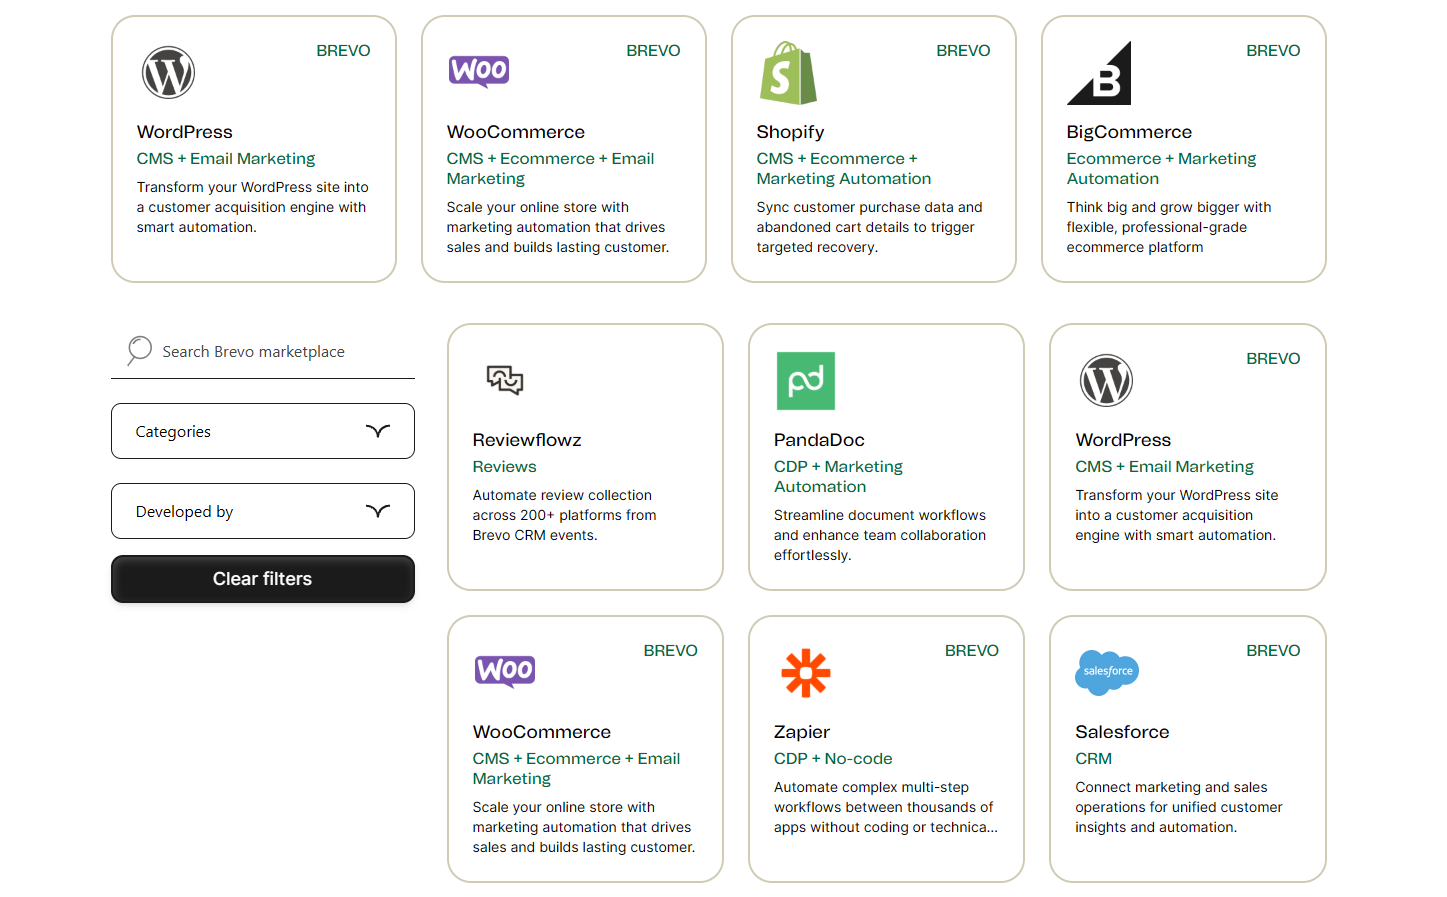Click the WooCommerce logo in the bottom row
Image resolution: width=1447 pixels, height=897 pixels.
505,671
